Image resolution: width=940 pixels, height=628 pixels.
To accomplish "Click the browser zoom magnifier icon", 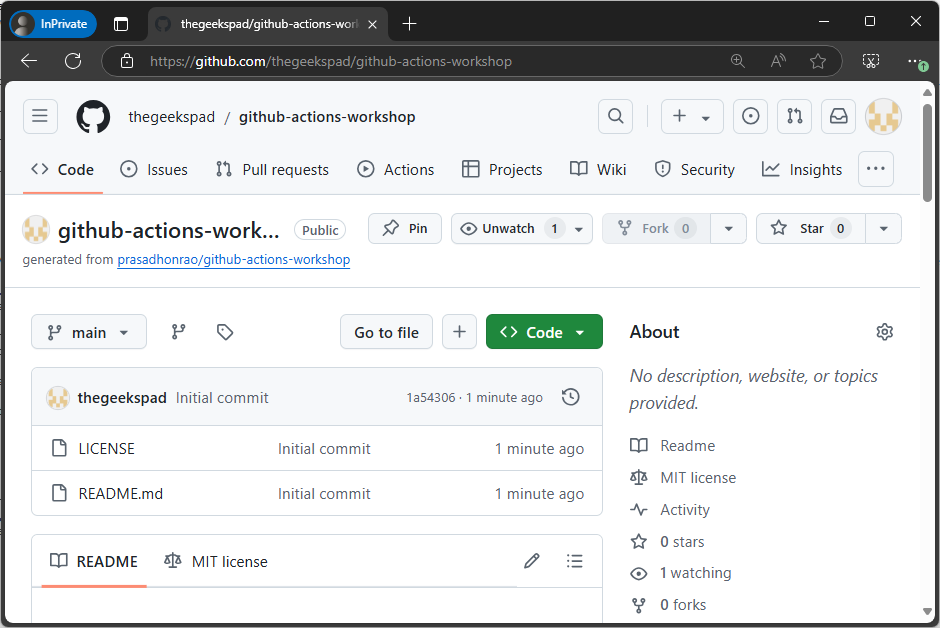I will tap(737, 61).
